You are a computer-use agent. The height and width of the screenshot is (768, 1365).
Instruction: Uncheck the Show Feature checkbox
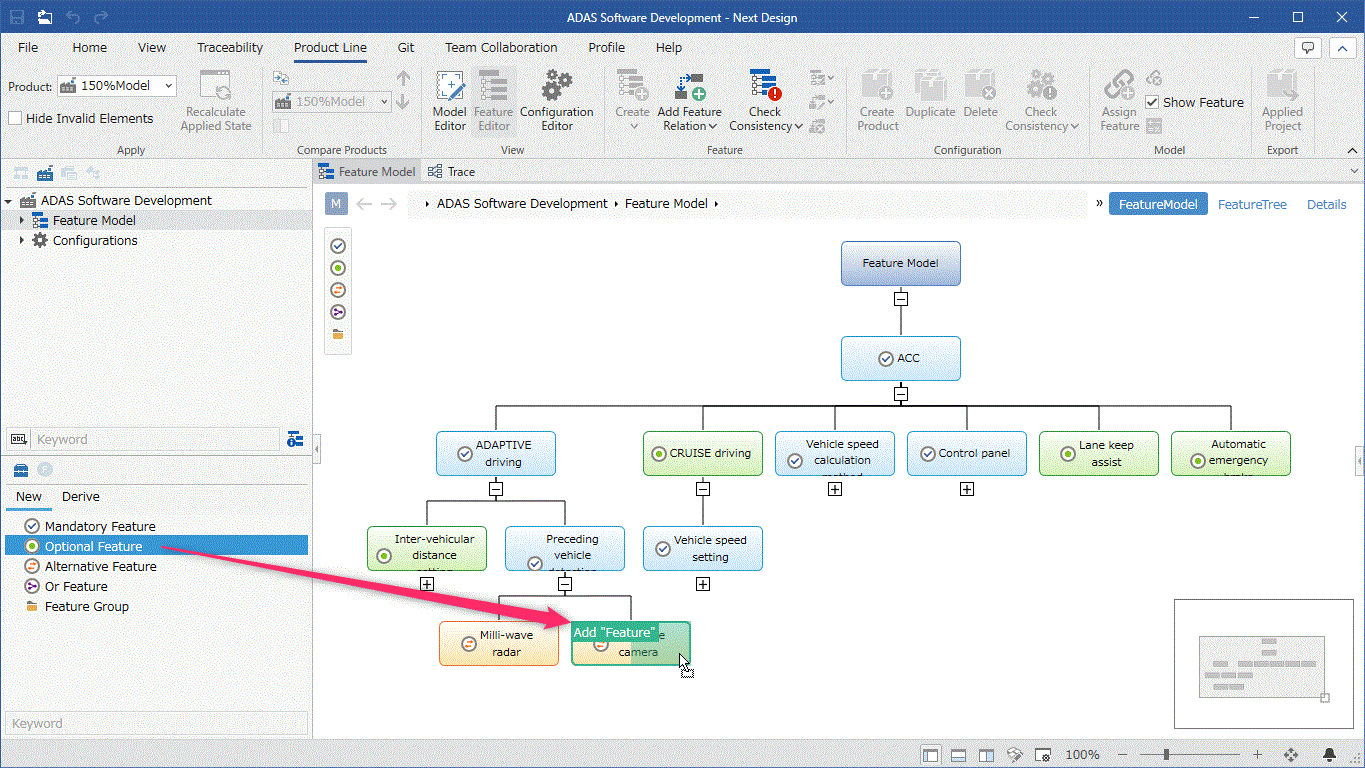click(1152, 102)
